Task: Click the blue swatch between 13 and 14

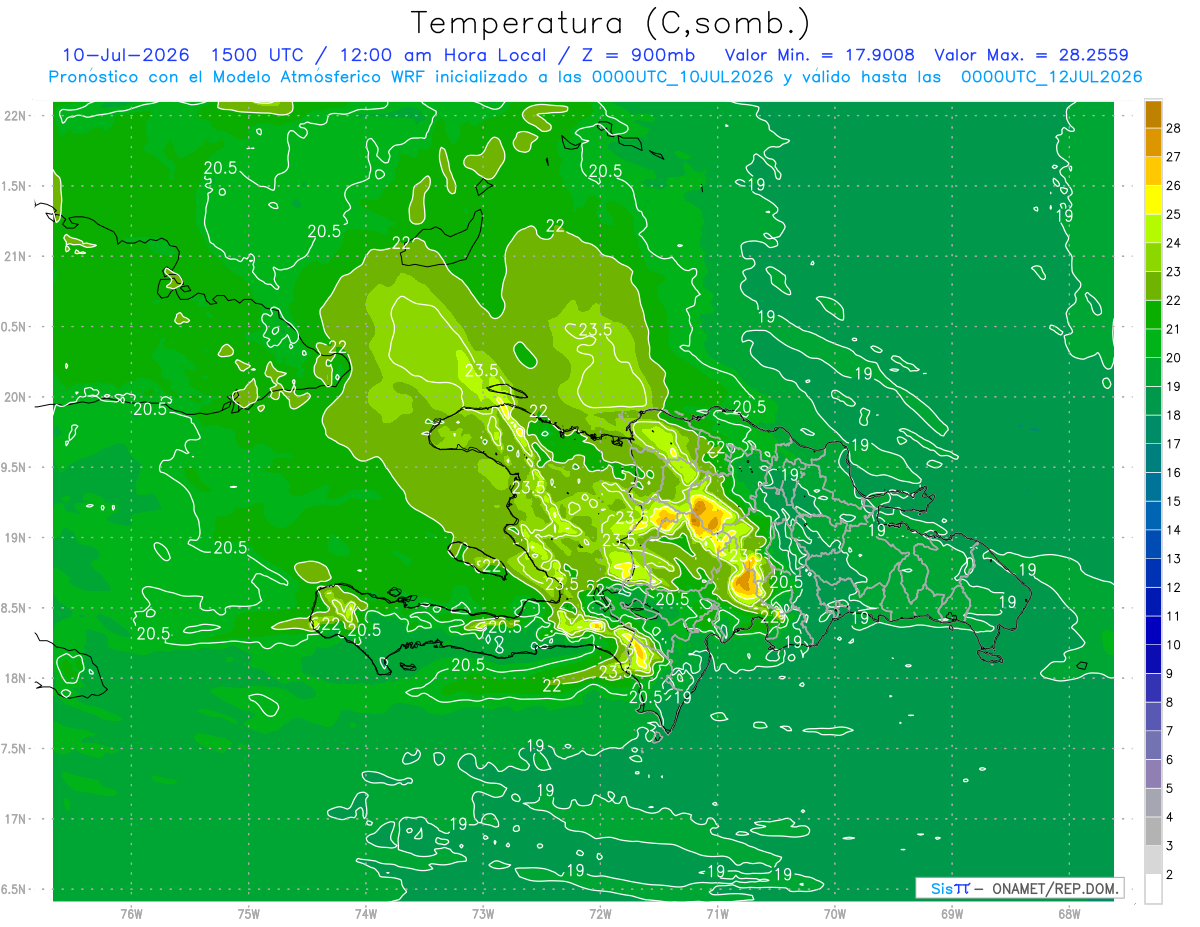Action: 1153,544
